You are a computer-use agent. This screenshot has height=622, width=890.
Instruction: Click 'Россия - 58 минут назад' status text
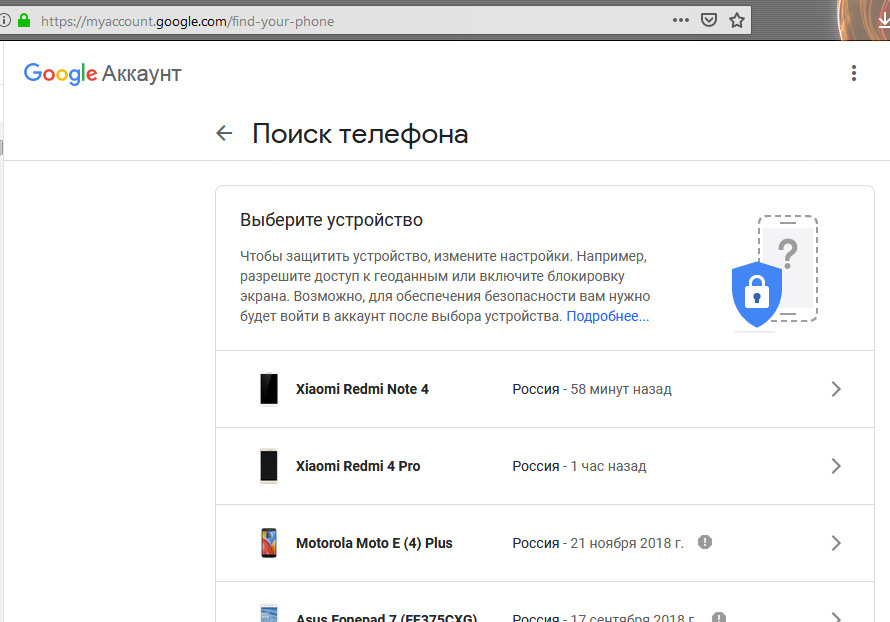592,389
